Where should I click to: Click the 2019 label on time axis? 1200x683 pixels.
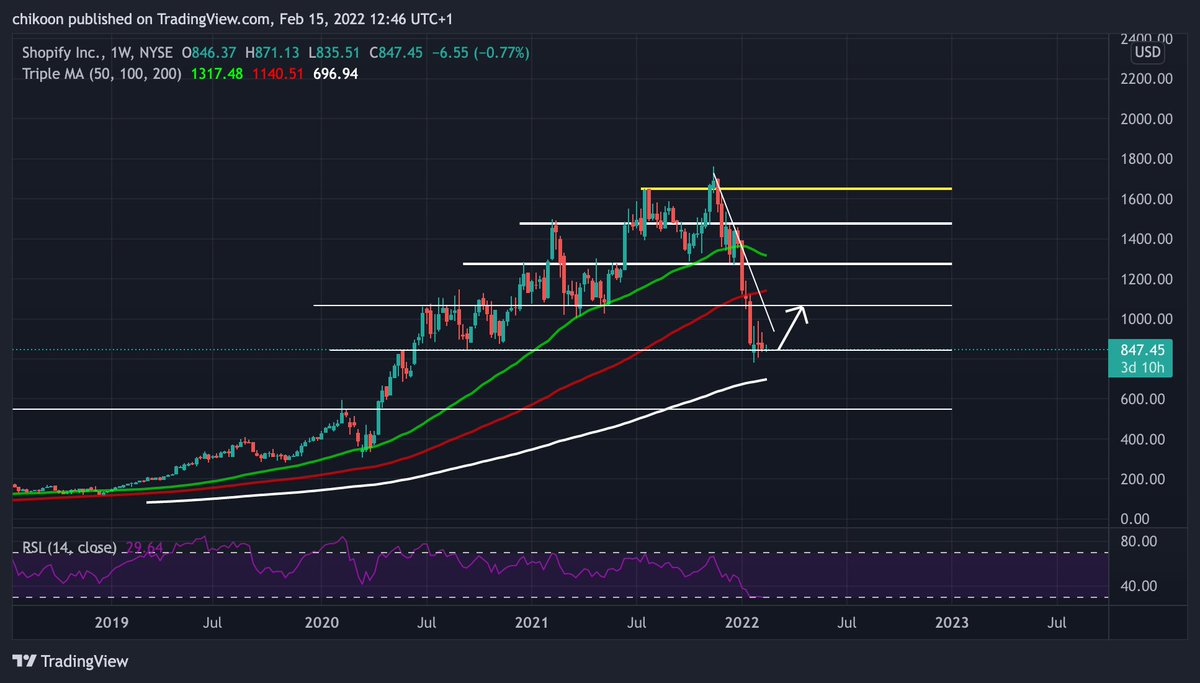111,623
